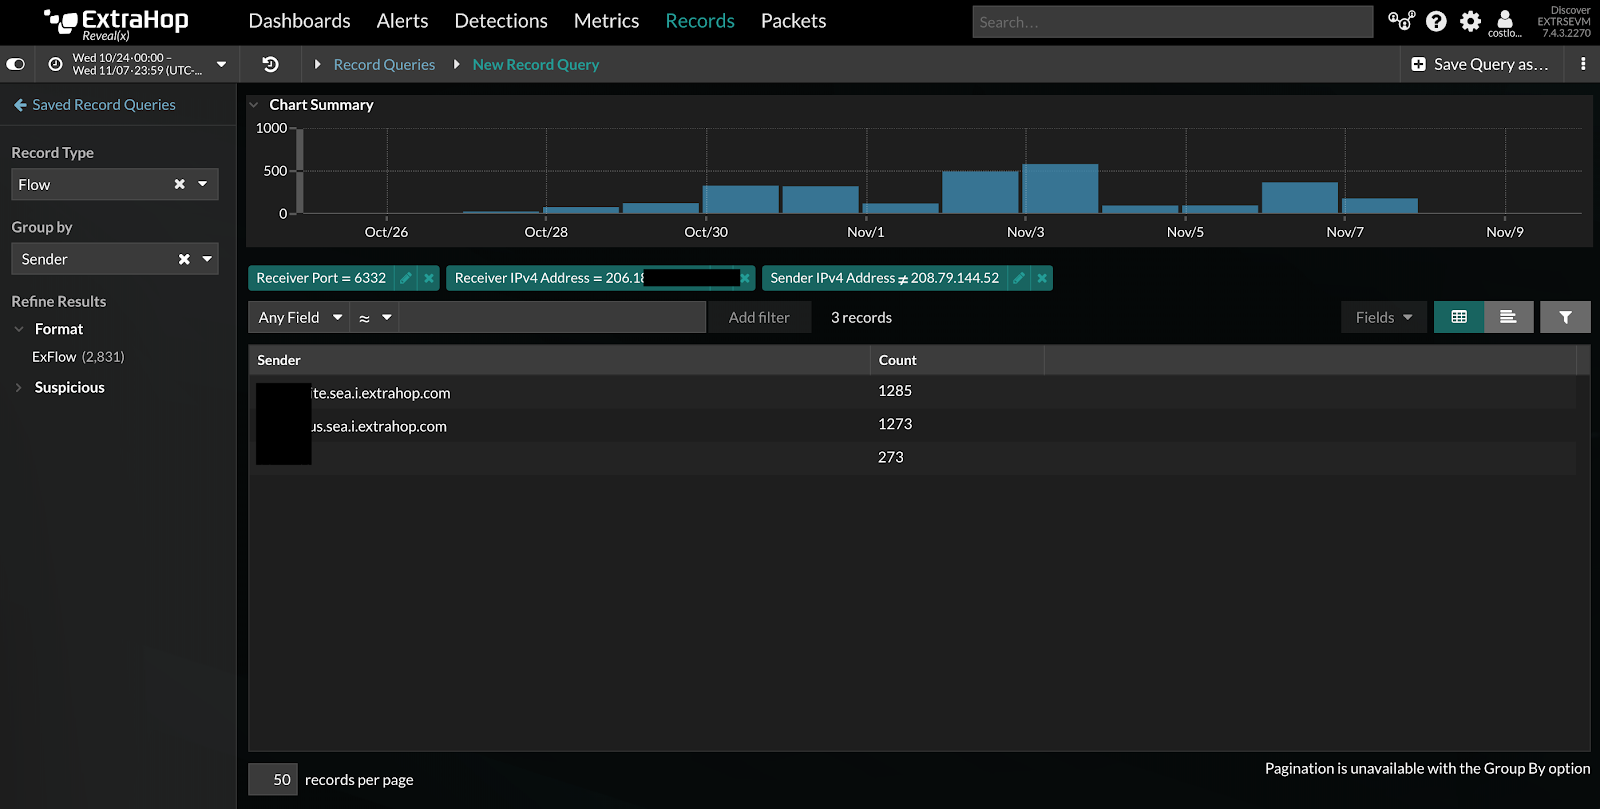The image size is (1600, 809).
Task: Click the count value 1273
Action: coord(895,424)
